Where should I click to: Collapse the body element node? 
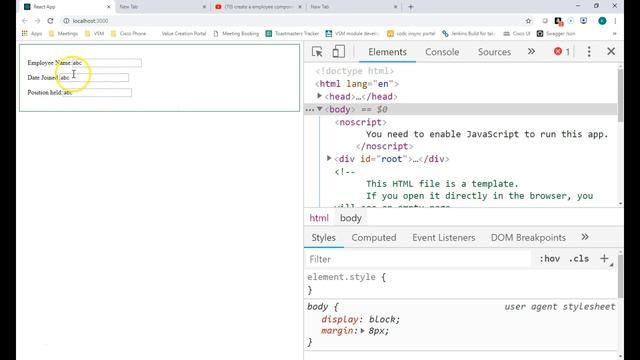[x=320, y=109]
